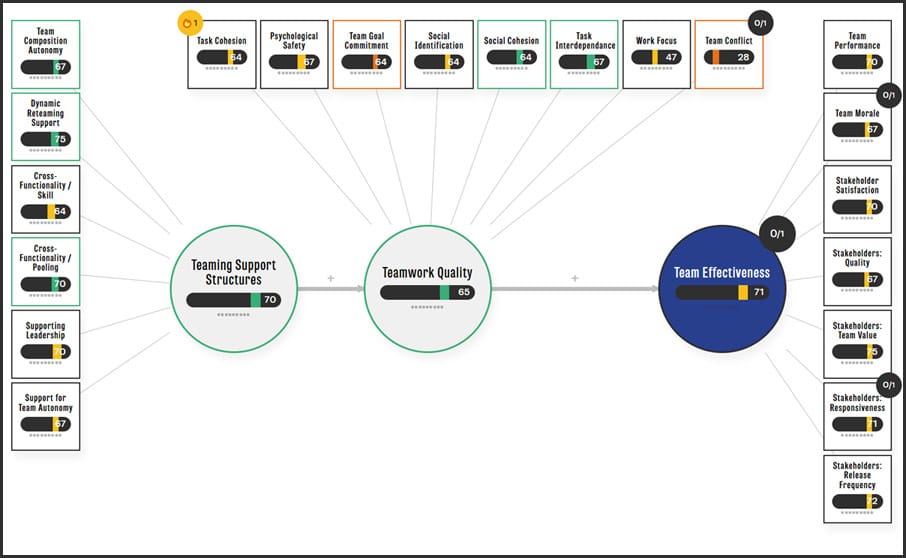Screen dimensions: 906x558
Task: Click plus sign between Teamwork Quality and Team Effectiveness
Action: (x=575, y=278)
